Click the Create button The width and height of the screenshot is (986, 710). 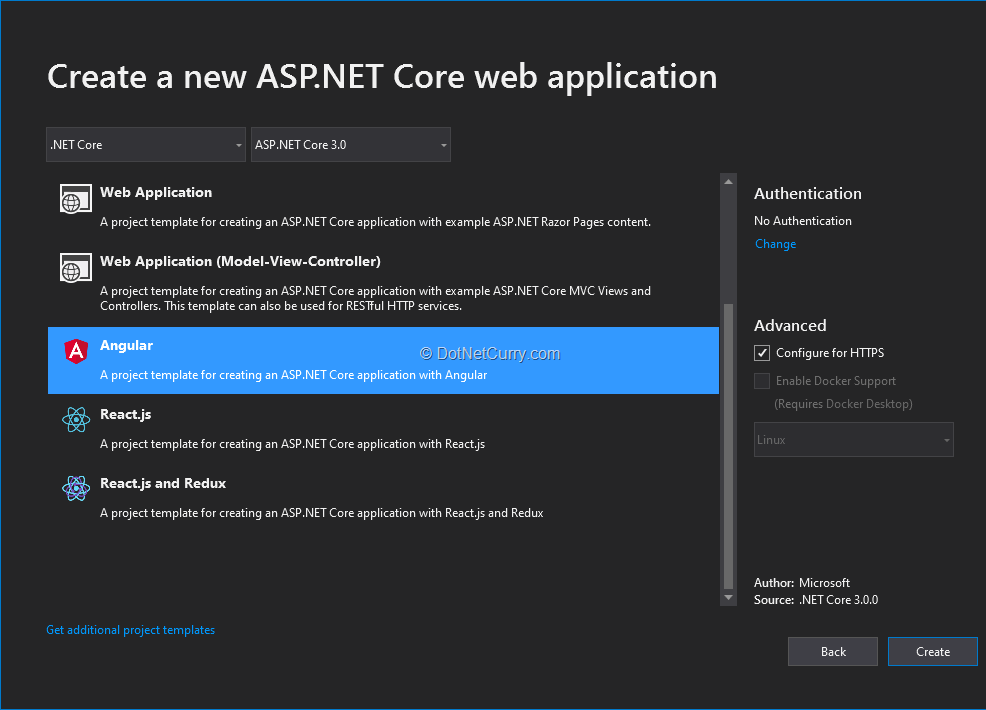[x=933, y=652]
